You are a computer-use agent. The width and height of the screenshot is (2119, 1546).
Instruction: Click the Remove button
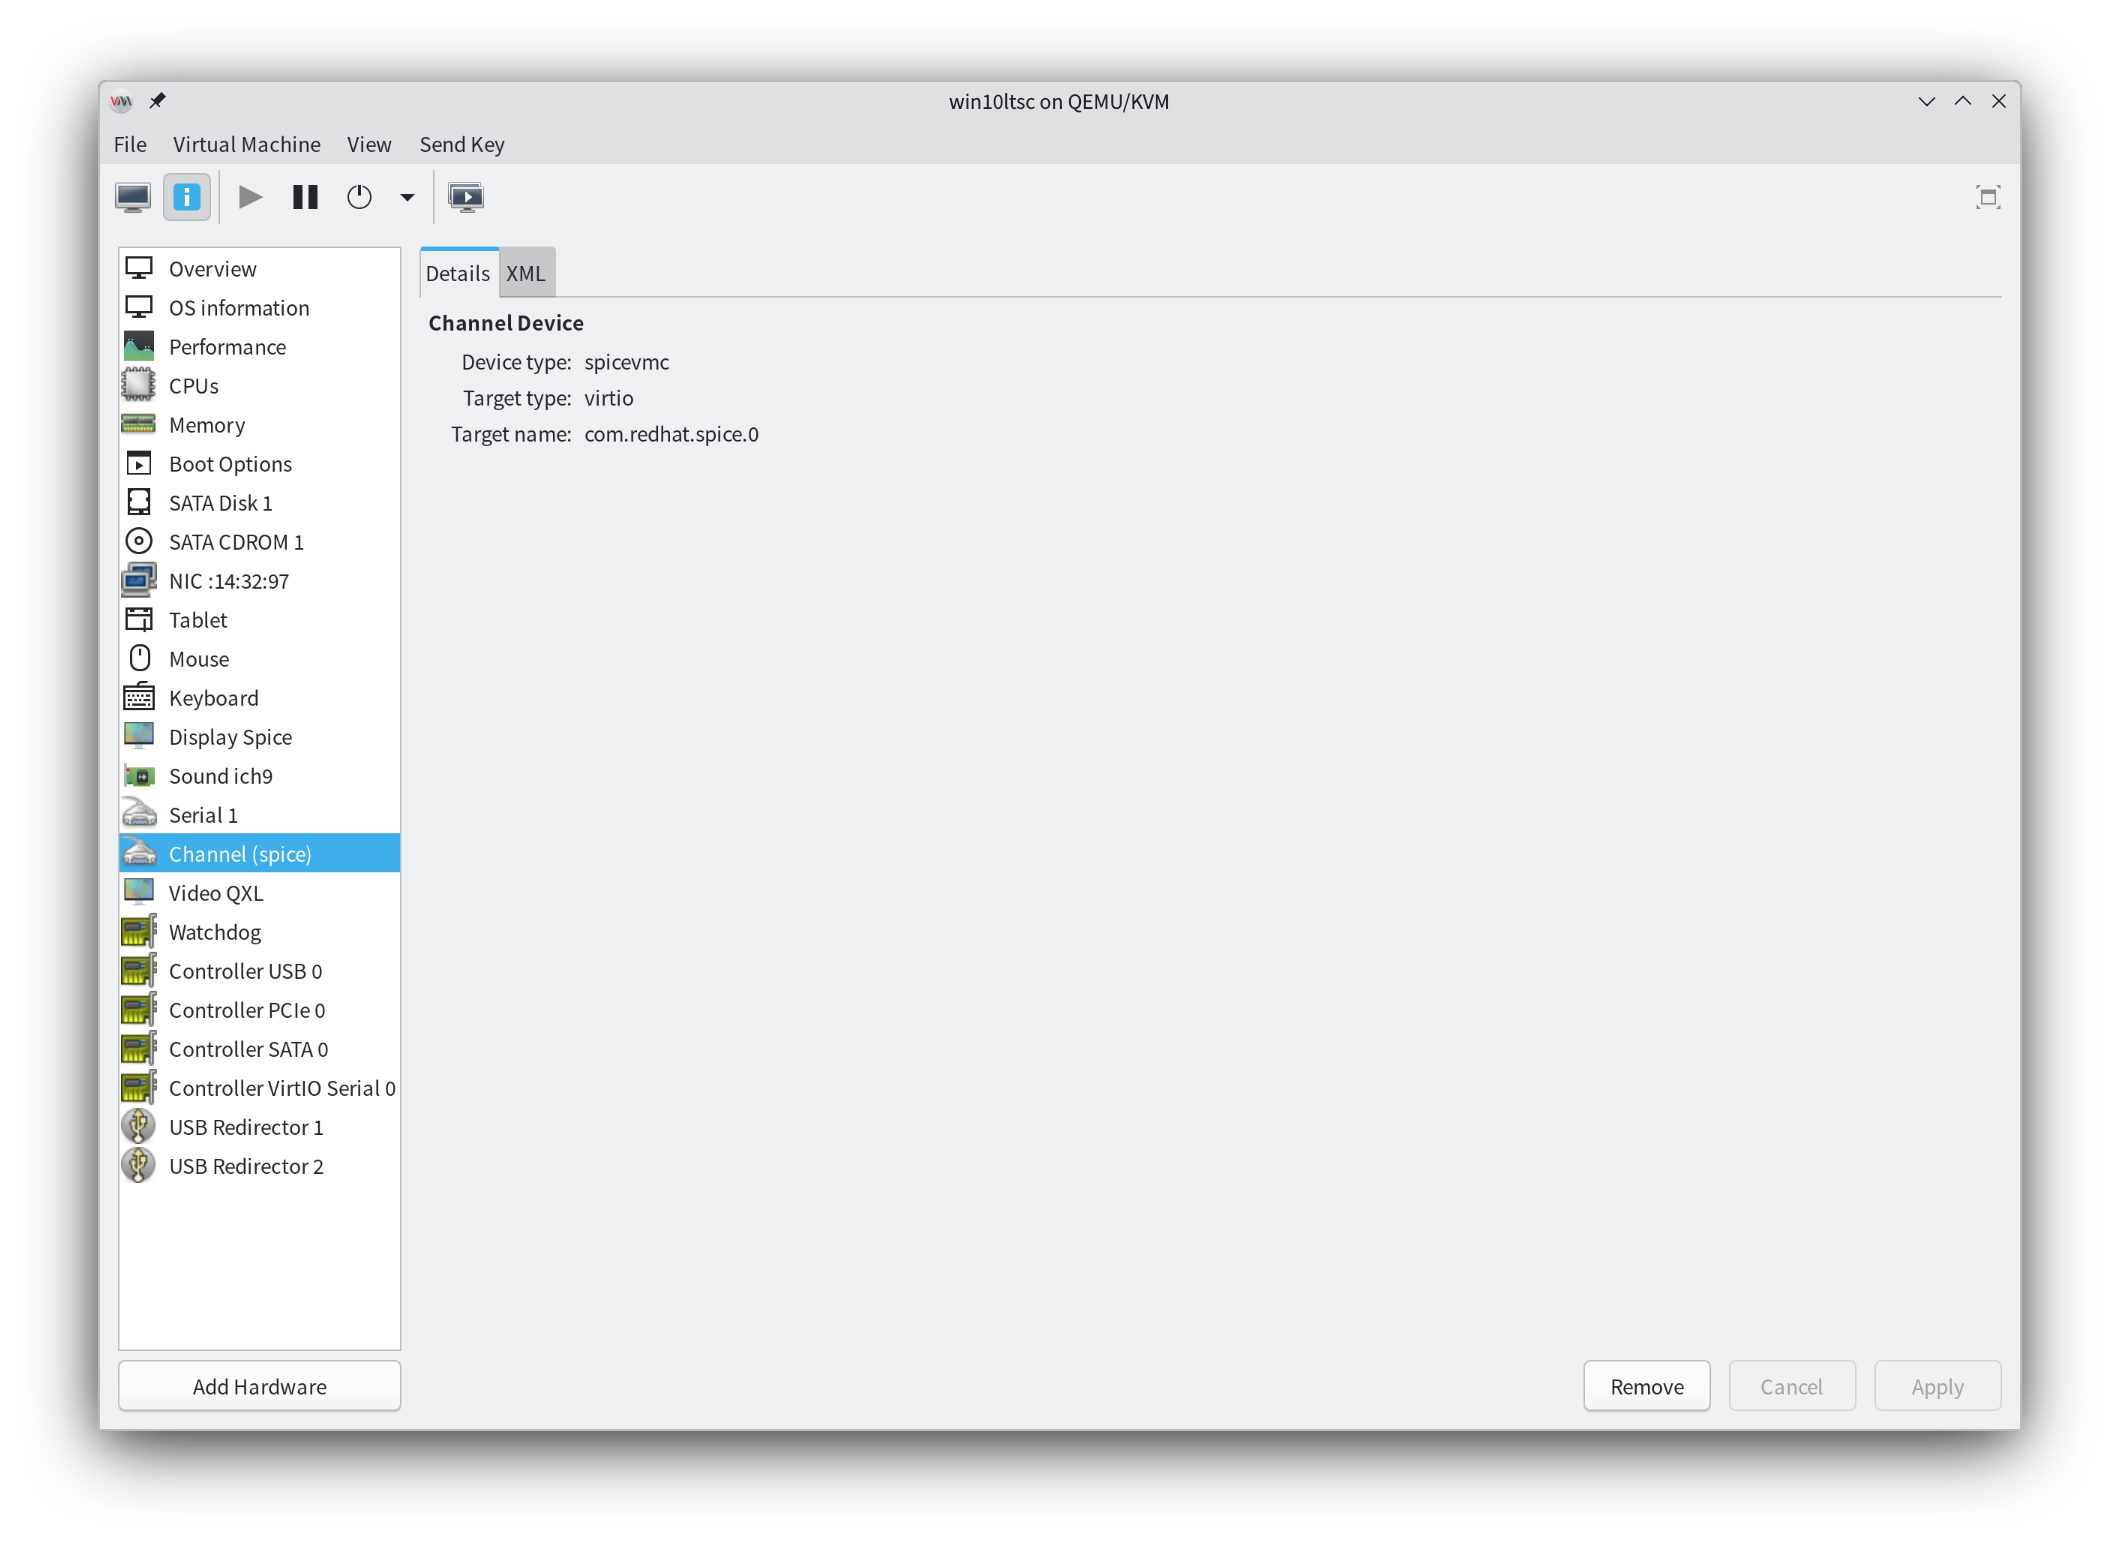1646,1386
